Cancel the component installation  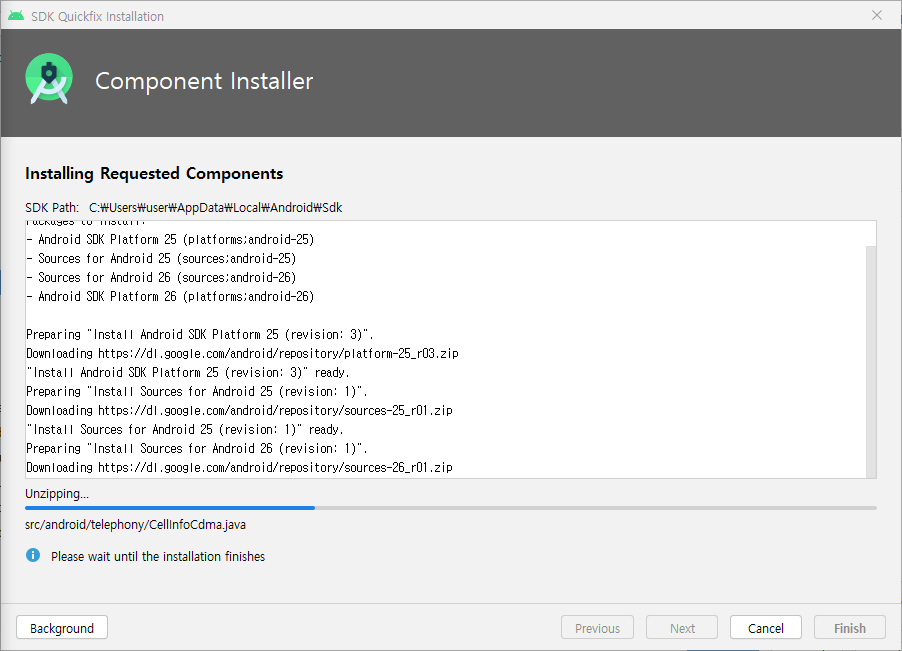click(766, 627)
